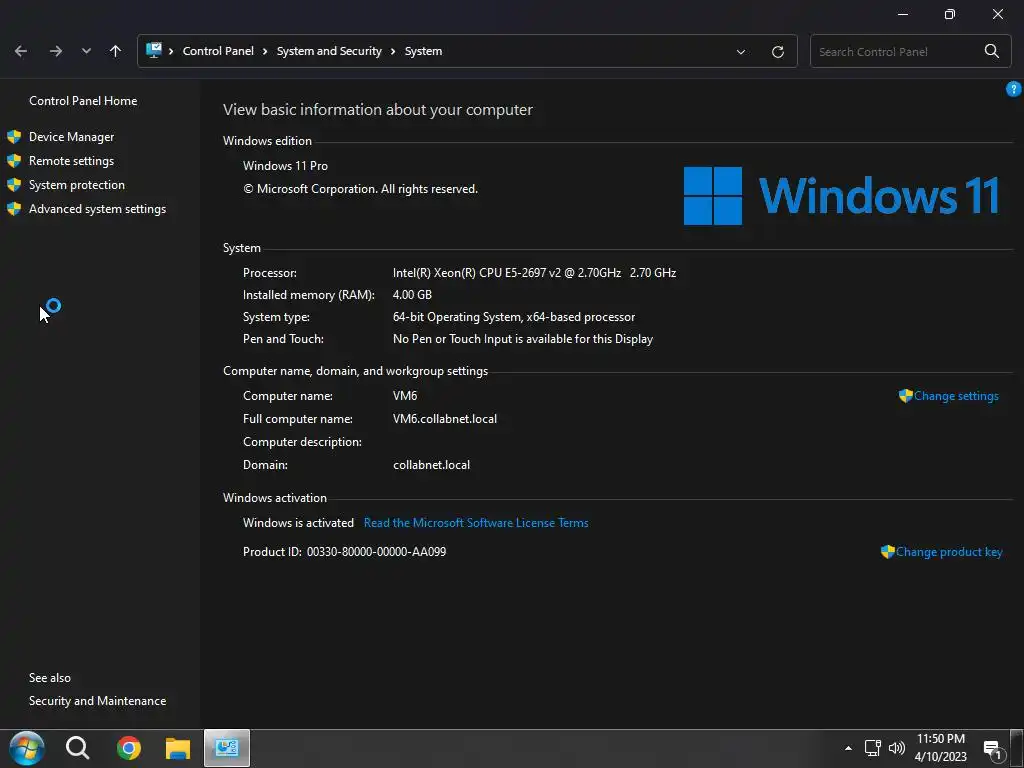Click the Show desktop strip
1024x768 pixels.
[1017, 748]
